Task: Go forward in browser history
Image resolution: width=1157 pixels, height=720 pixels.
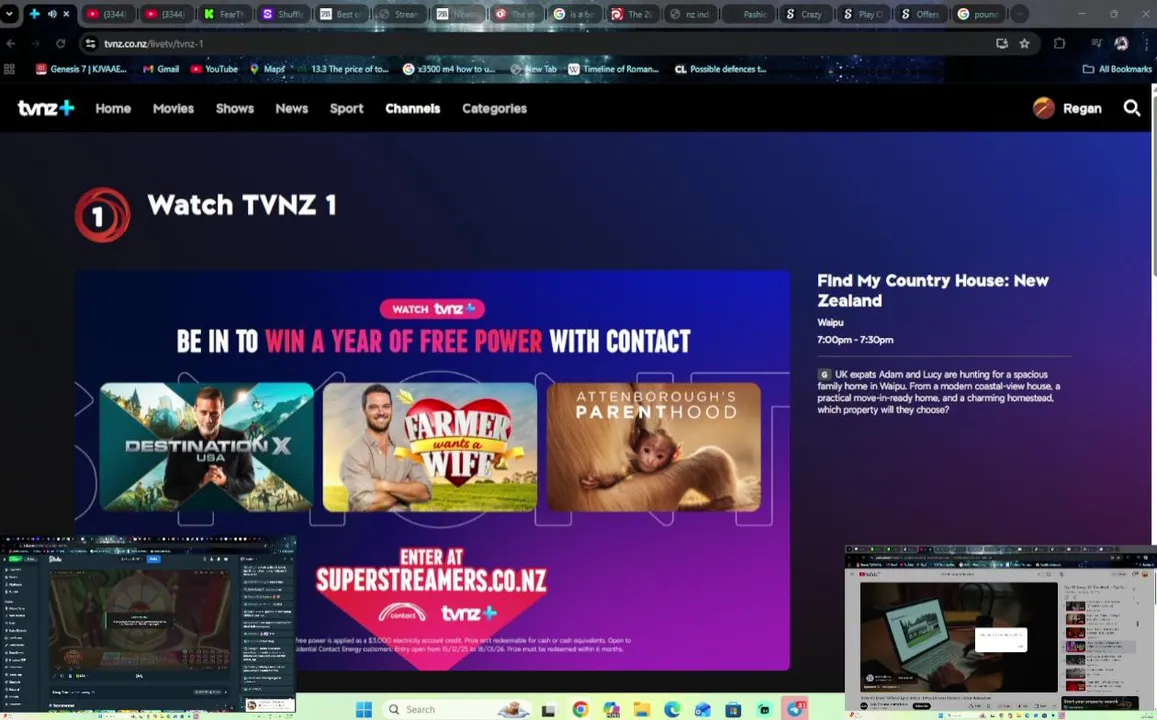Action: point(35,44)
